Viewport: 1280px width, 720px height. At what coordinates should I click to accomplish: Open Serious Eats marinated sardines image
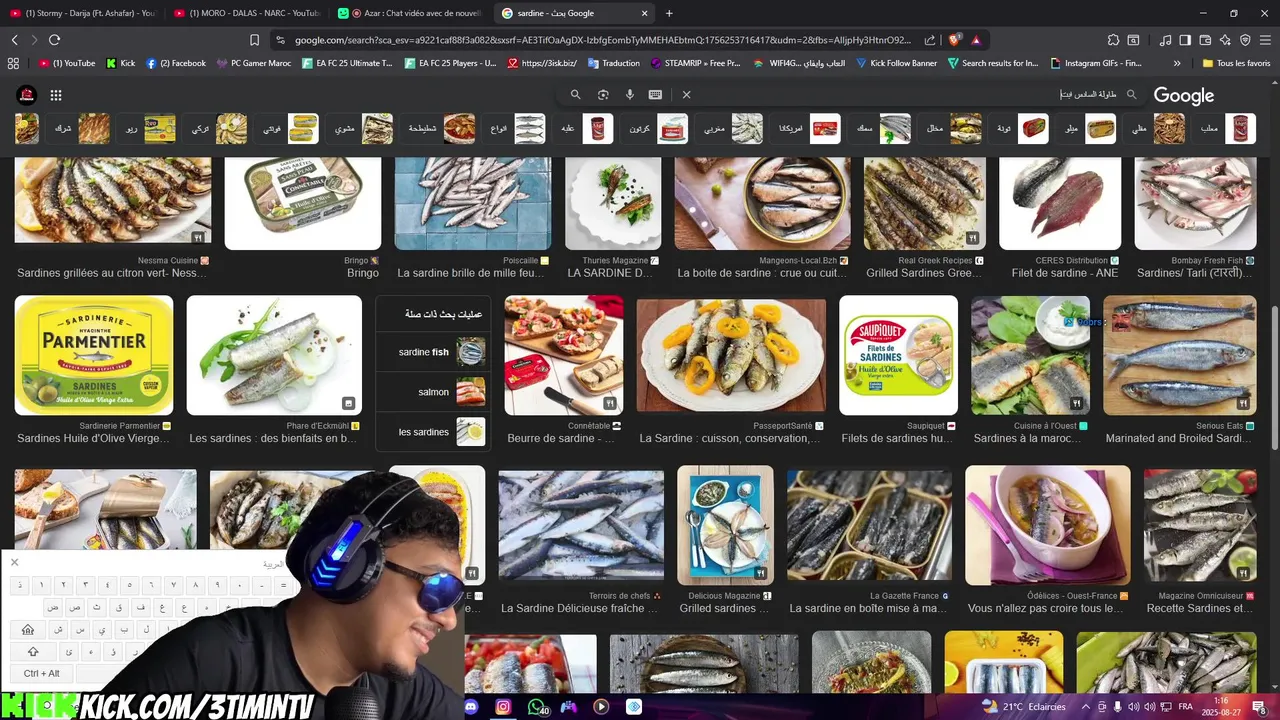(x=1179, y=355)
